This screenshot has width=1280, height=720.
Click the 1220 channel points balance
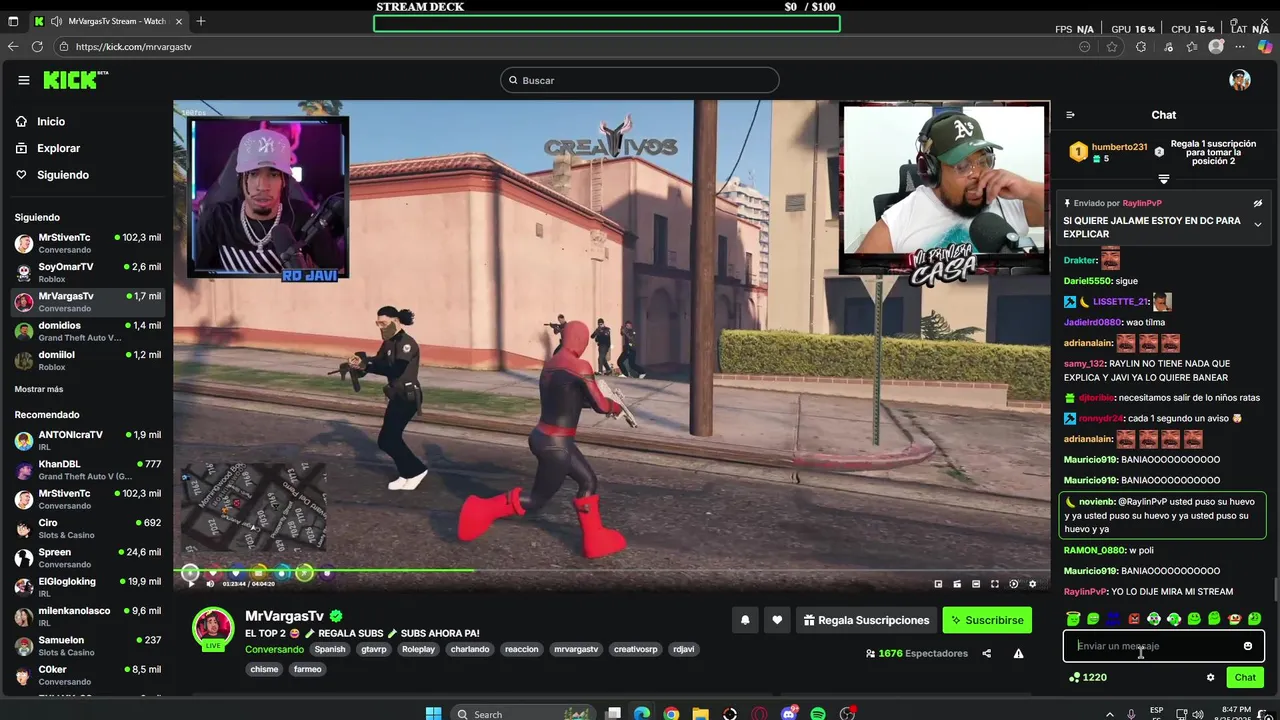coord(1088,677)
